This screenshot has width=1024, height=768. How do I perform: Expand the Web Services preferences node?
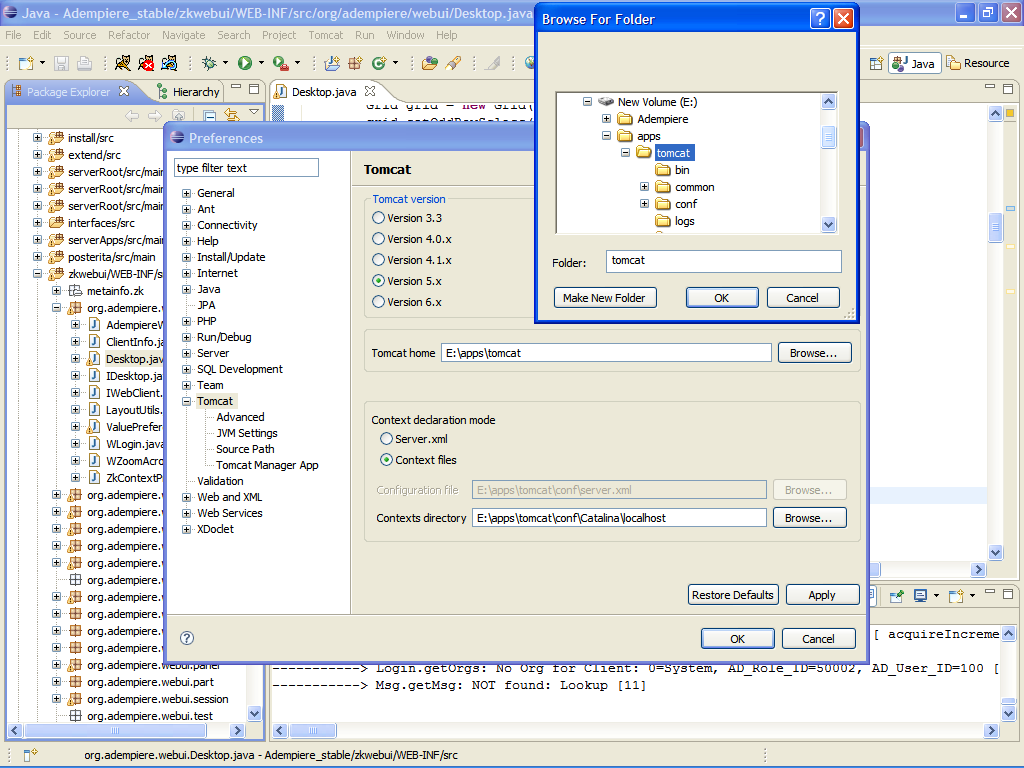187,513
